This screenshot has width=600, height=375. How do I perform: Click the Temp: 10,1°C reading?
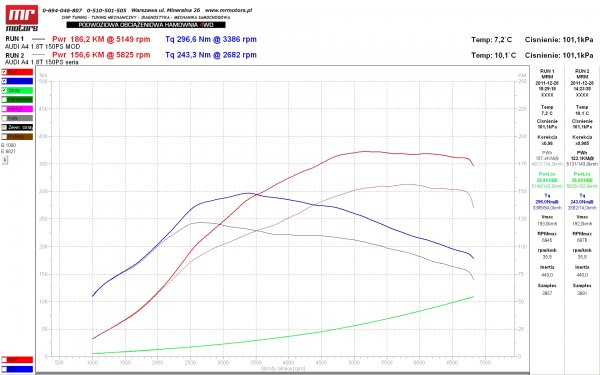click(x=494, y=55)
